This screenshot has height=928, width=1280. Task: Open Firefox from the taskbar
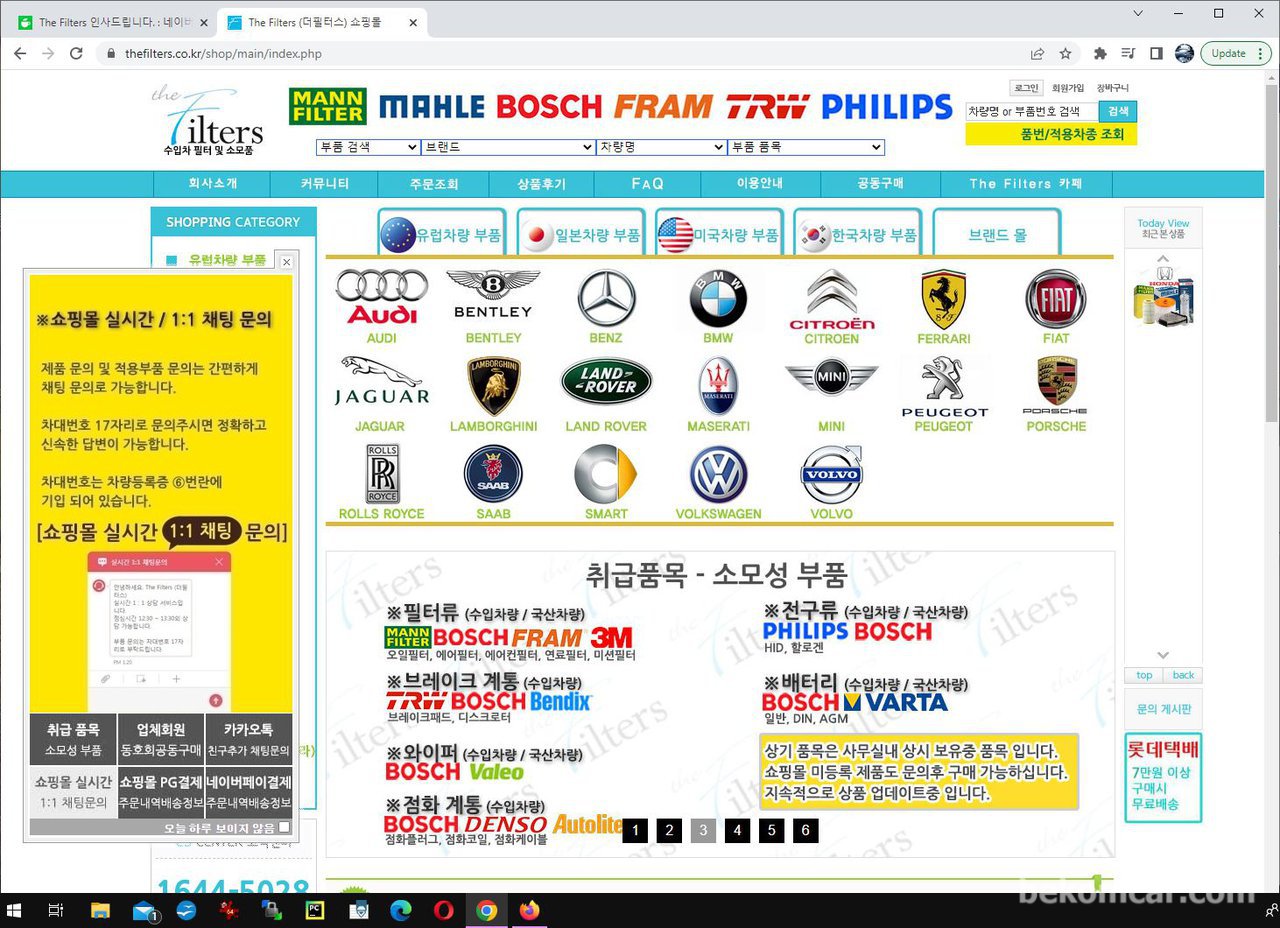tap(529, 910)
